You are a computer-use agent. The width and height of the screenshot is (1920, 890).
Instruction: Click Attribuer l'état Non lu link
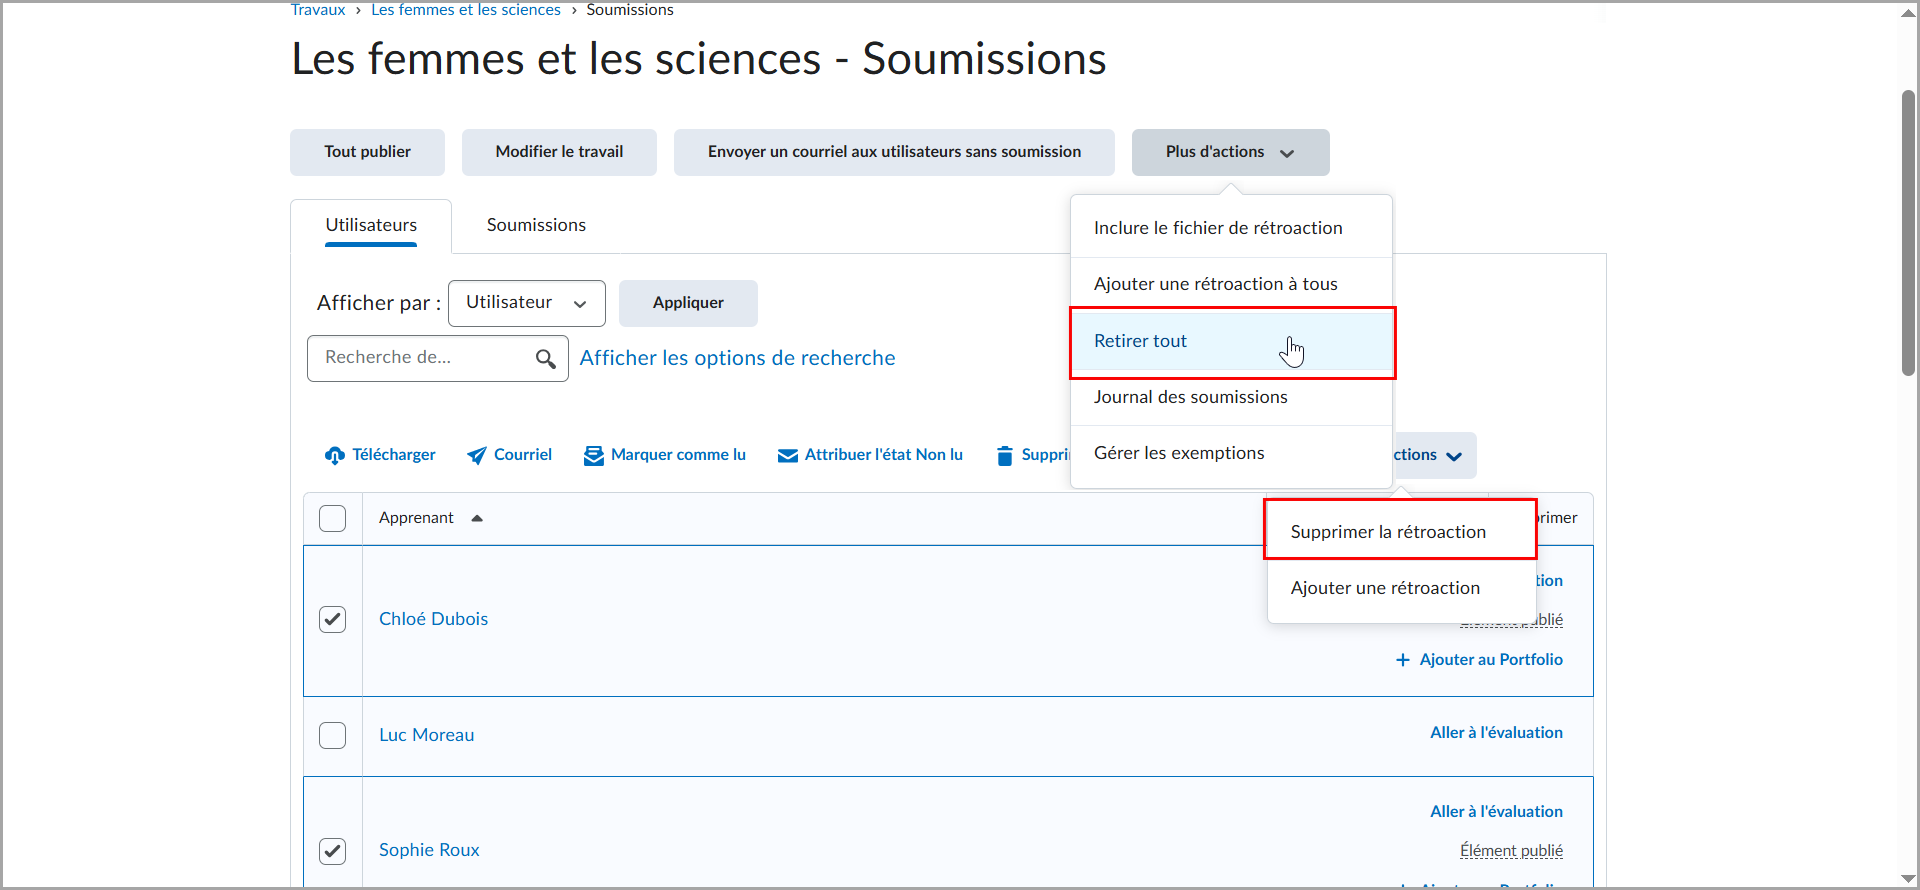pos(870,455)
